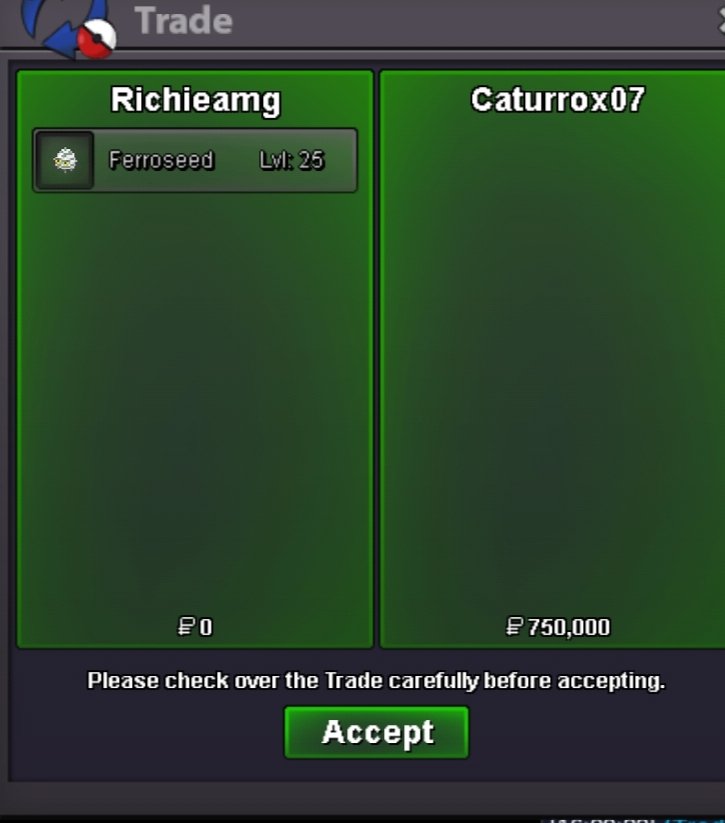Click the Ferroseed sprite icon
725x823 pixels.
65,160
